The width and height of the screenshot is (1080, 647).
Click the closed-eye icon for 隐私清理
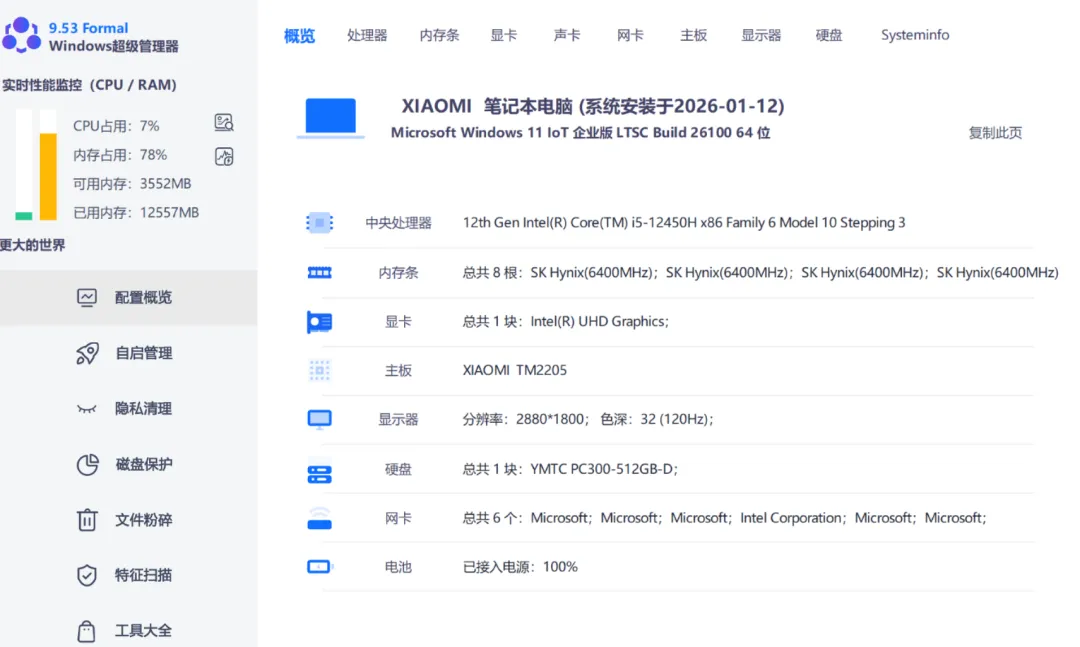click(x=87, y=409)
